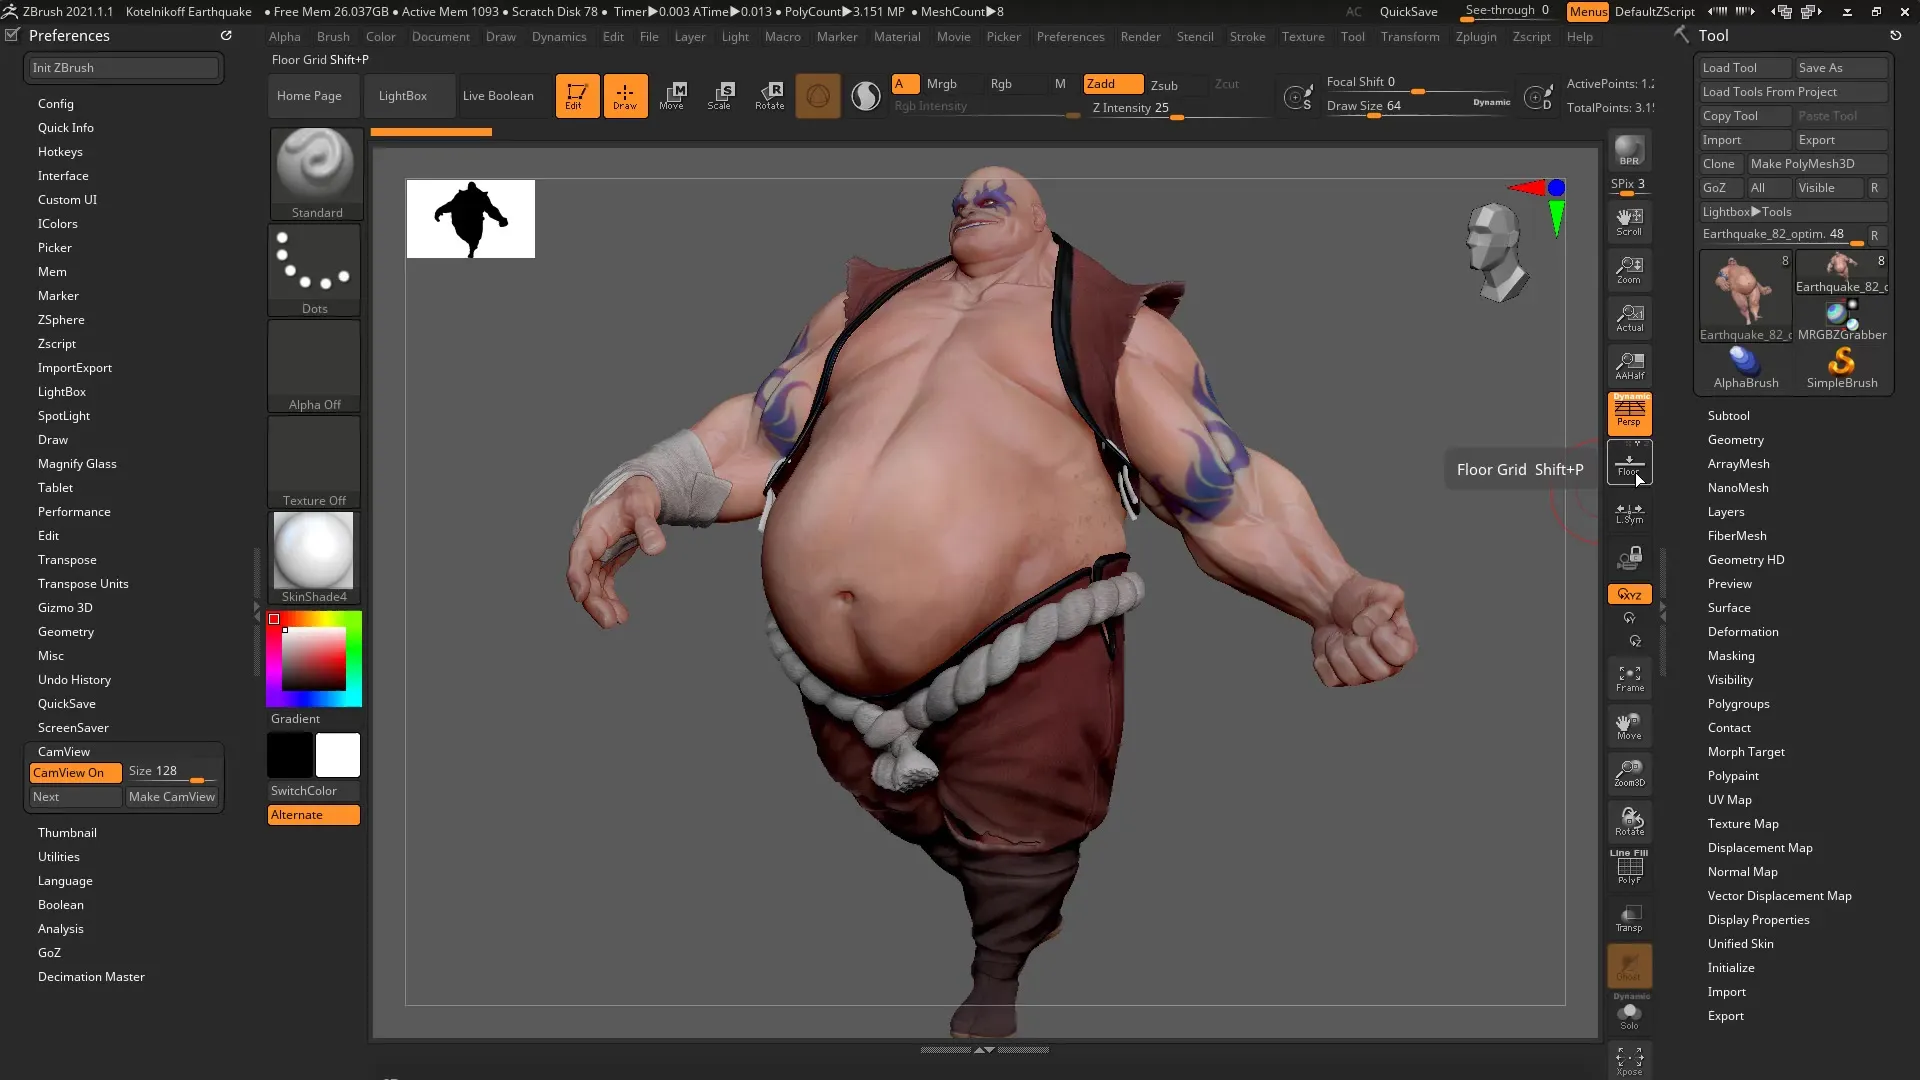Open the Dots stroke picker
The image size is (1920, 1080).
coord(315,270)
